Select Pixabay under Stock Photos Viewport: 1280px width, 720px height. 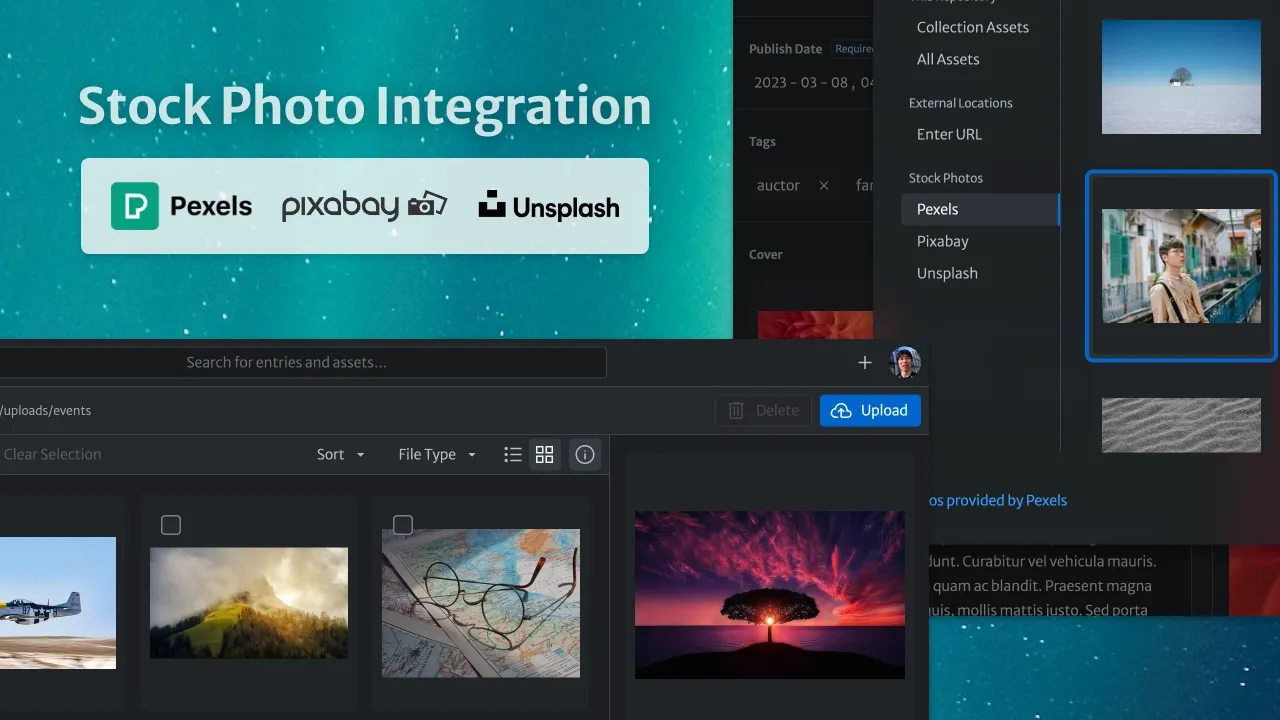point(943,241)
